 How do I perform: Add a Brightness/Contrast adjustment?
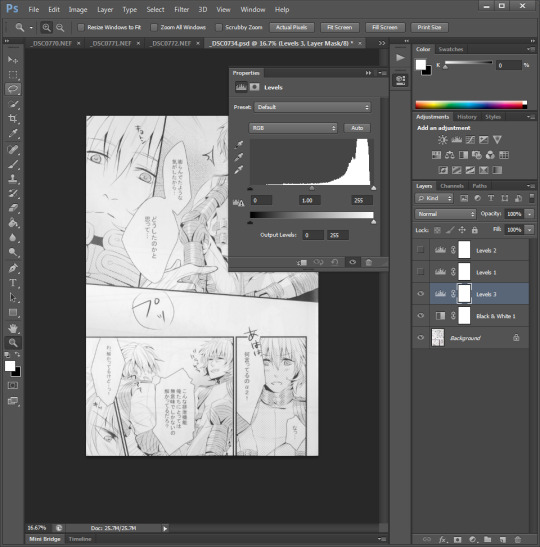(443, 140)
